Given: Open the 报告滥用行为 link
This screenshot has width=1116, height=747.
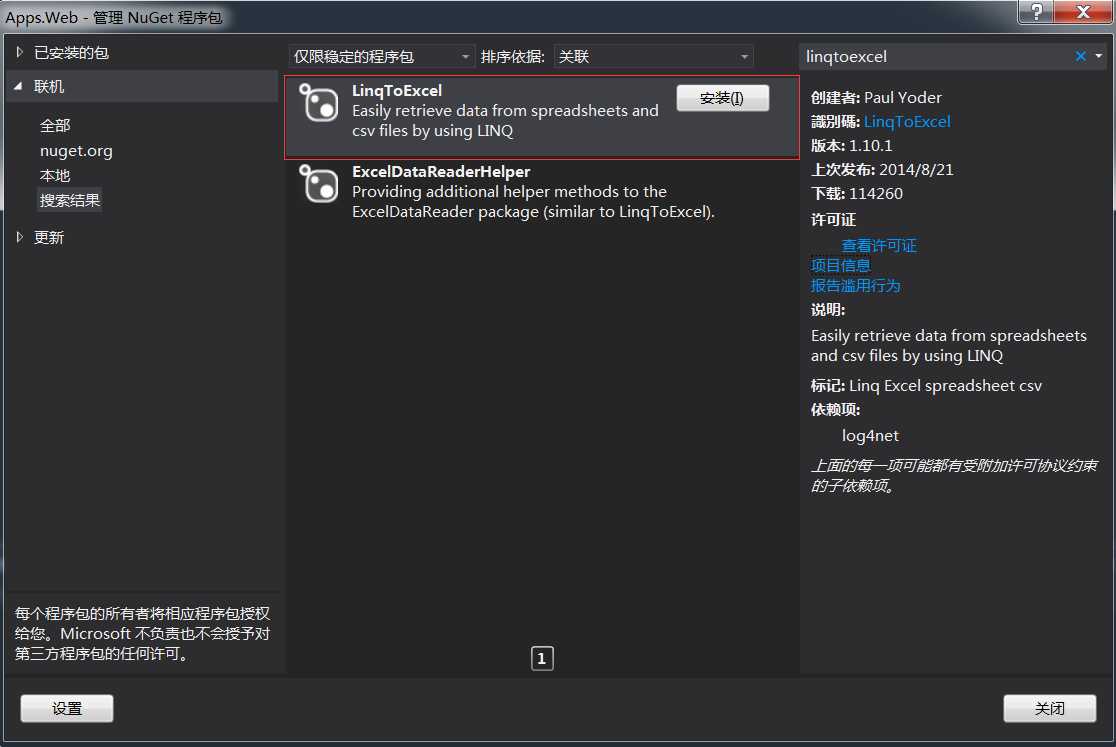Looking at the screenshot, I should (x=856, y=285).
